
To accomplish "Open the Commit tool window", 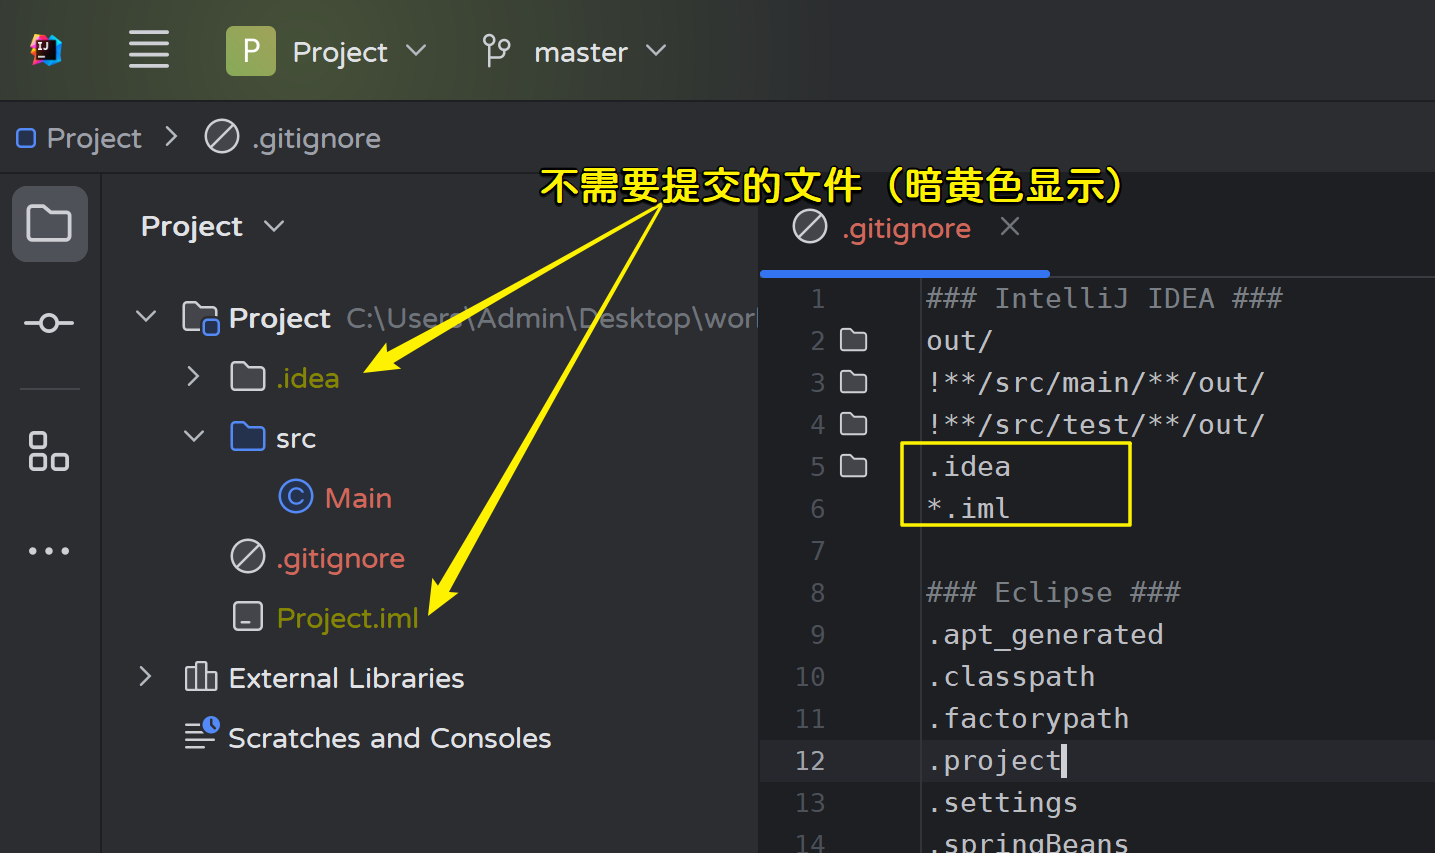I will 49,323.
